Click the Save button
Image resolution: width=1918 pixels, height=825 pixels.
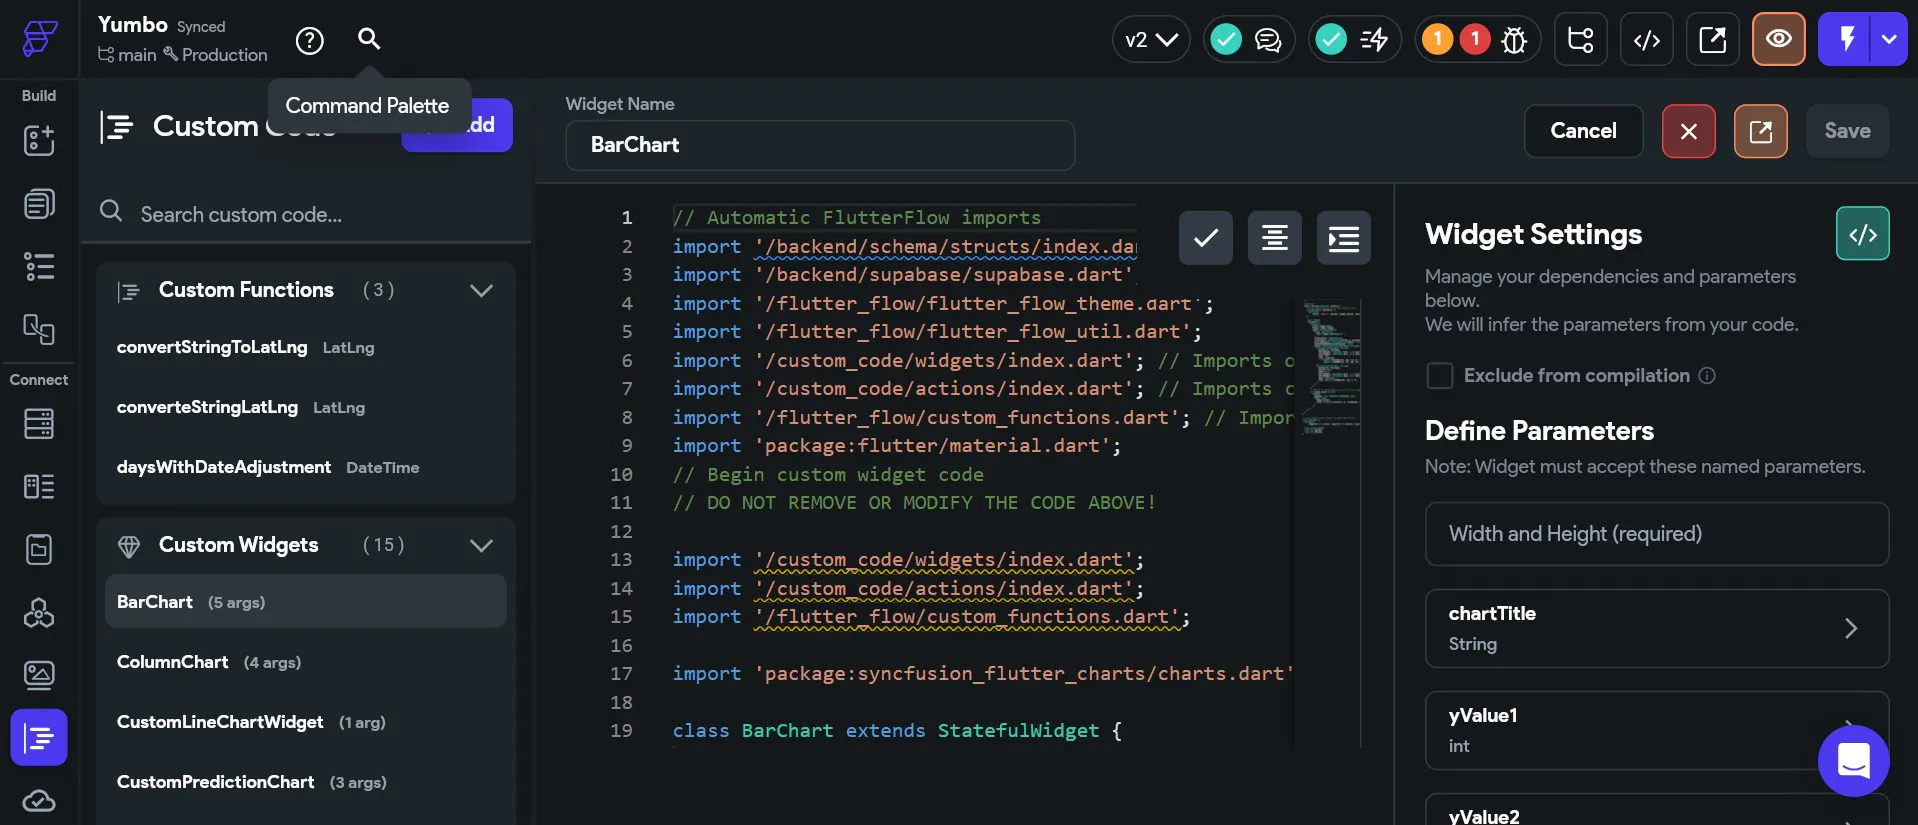1847,131
